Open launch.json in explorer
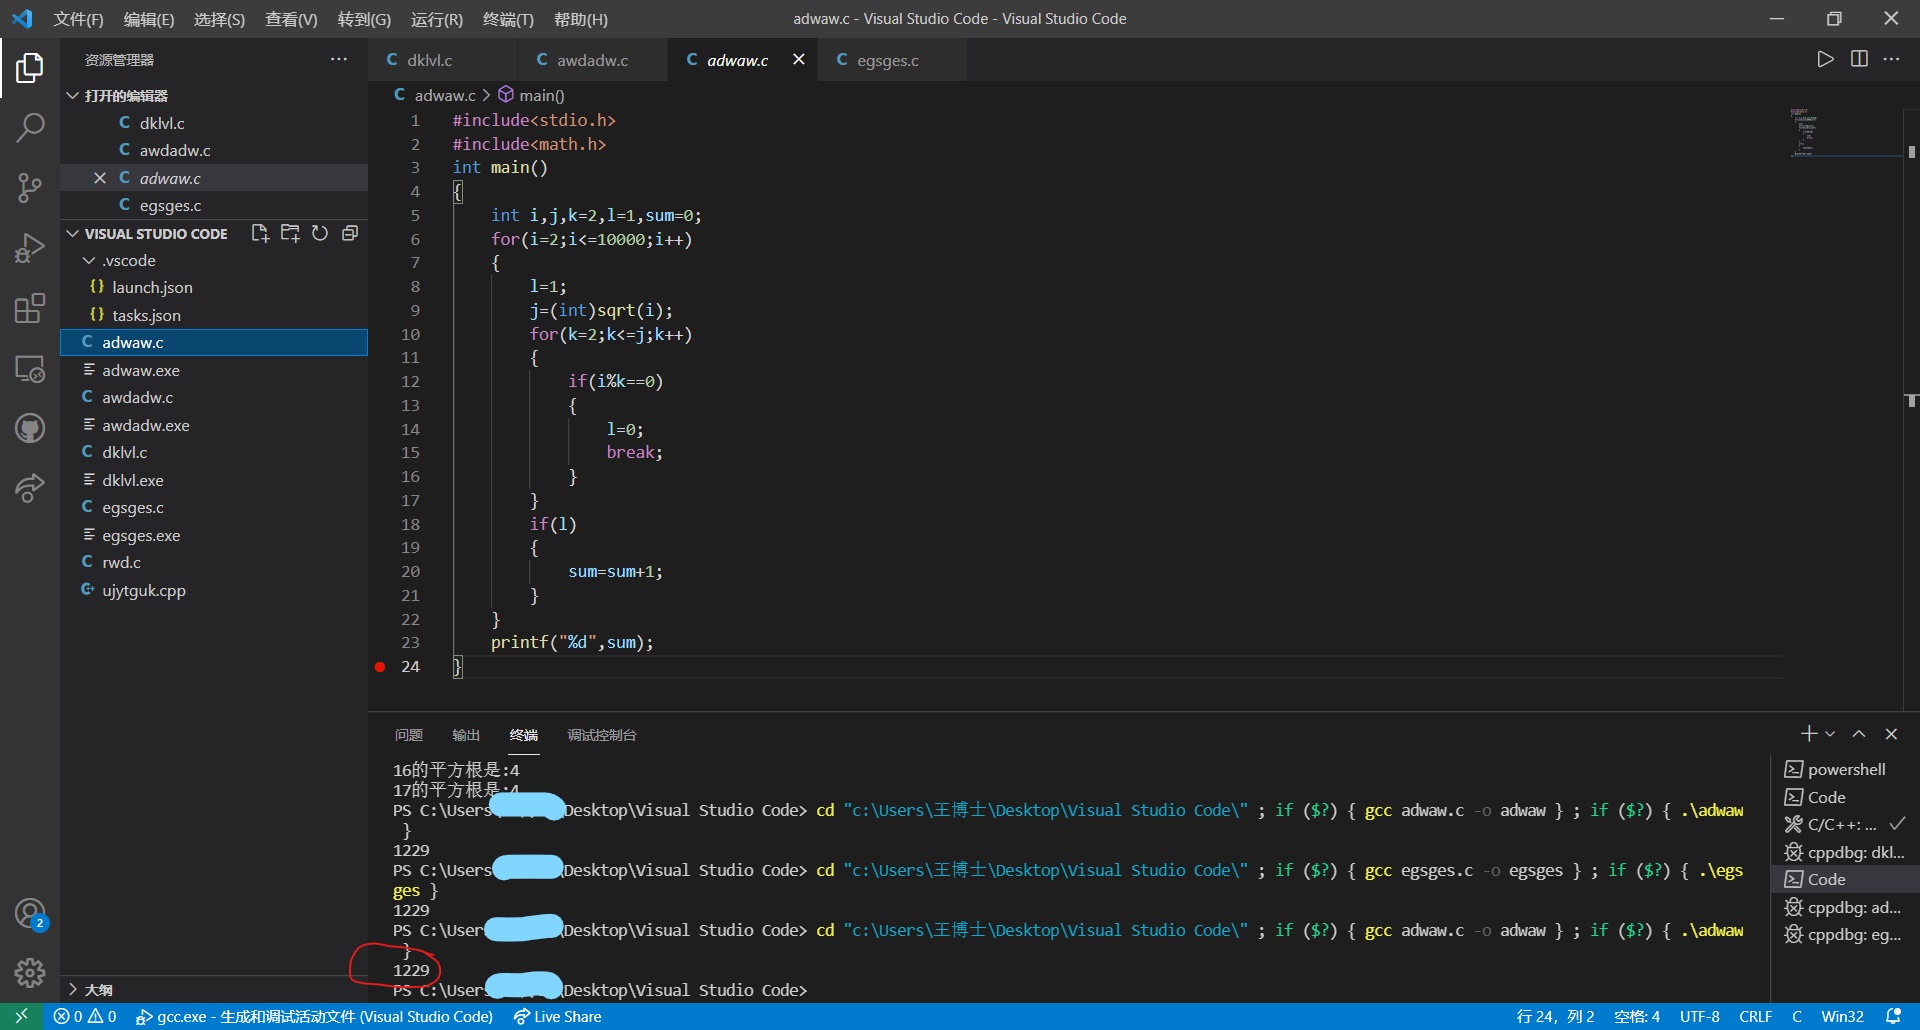The width and height of the screenshot is (1920, 1030). [x=214, y=287]
